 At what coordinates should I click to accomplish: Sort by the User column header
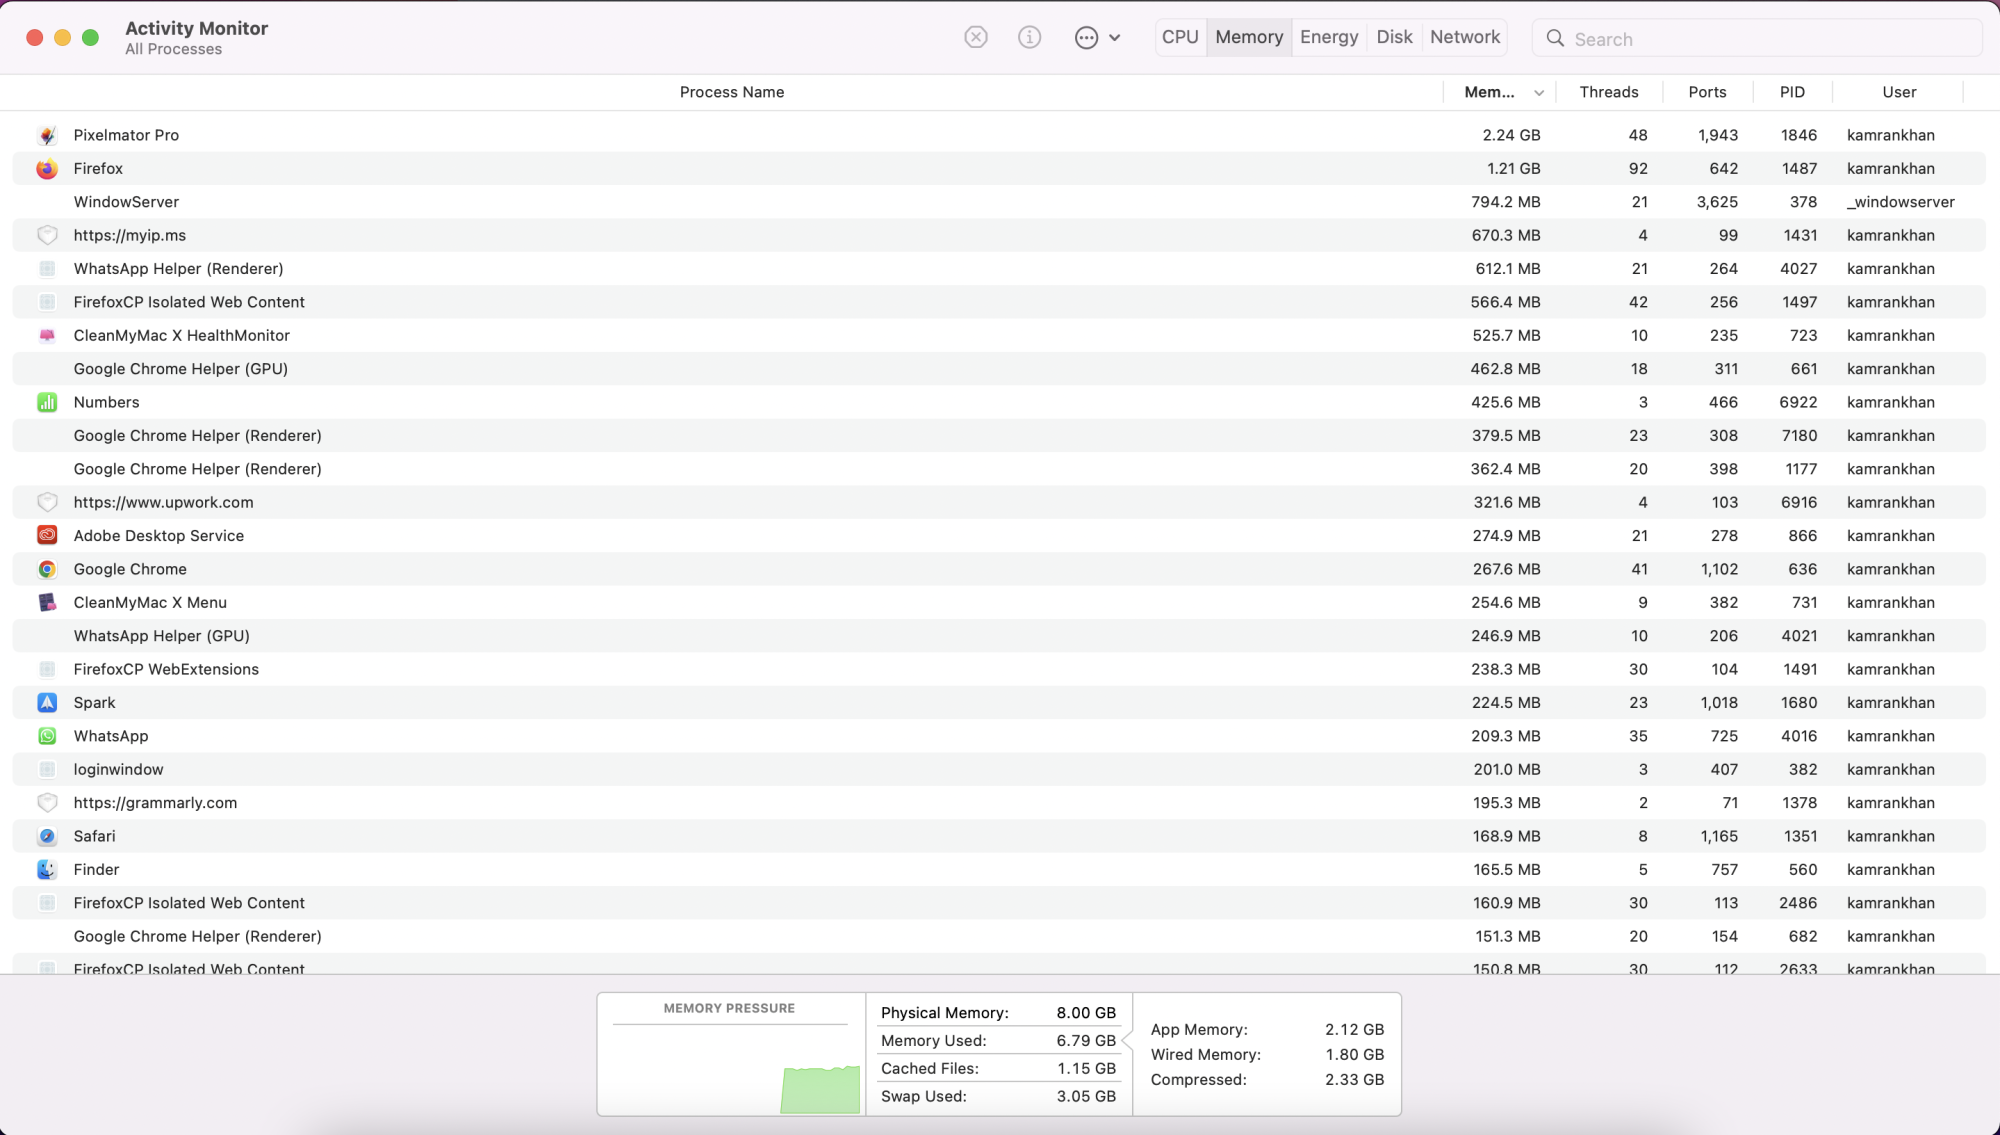coord(1899,92)
